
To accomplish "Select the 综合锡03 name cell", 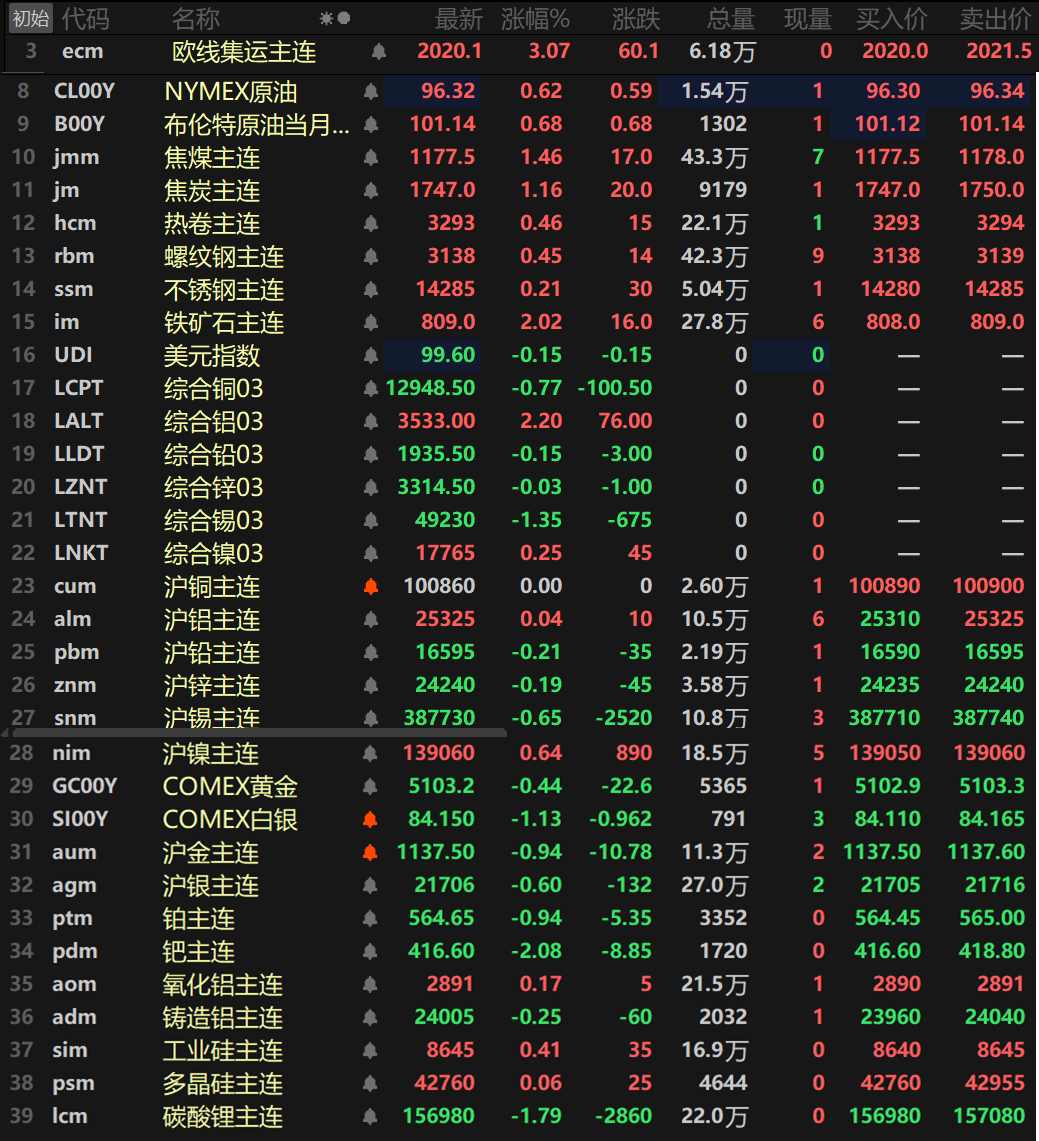I will [213, 520].
